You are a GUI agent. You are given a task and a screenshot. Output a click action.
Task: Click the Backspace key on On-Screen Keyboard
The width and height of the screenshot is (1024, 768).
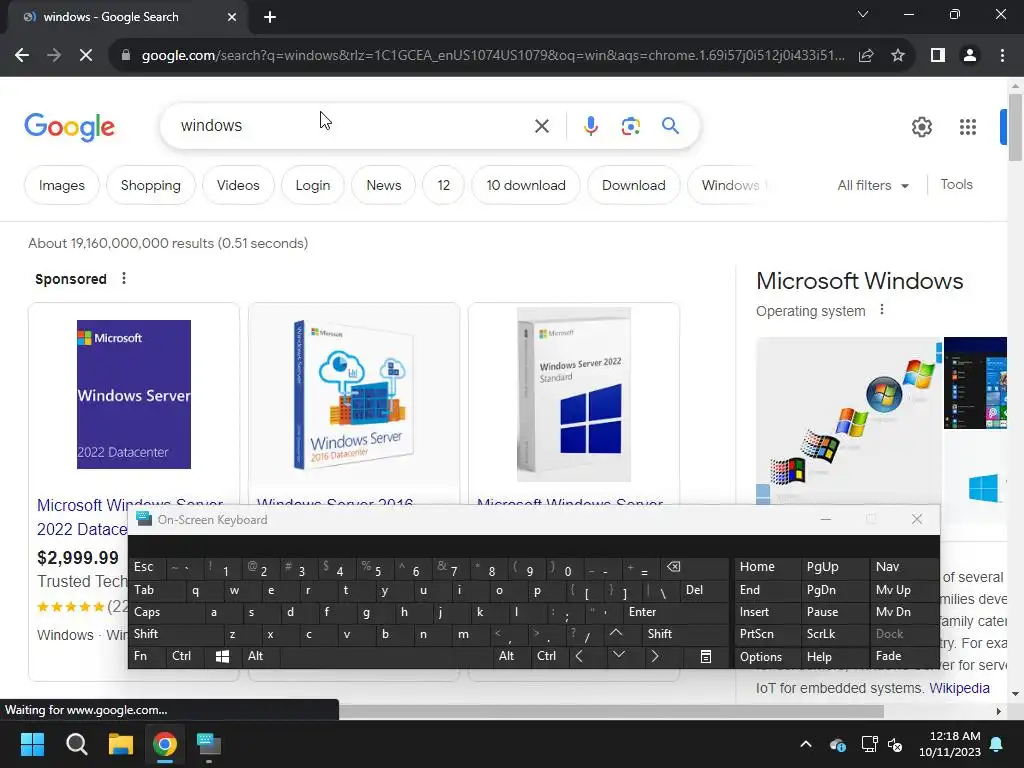point(673,568)
